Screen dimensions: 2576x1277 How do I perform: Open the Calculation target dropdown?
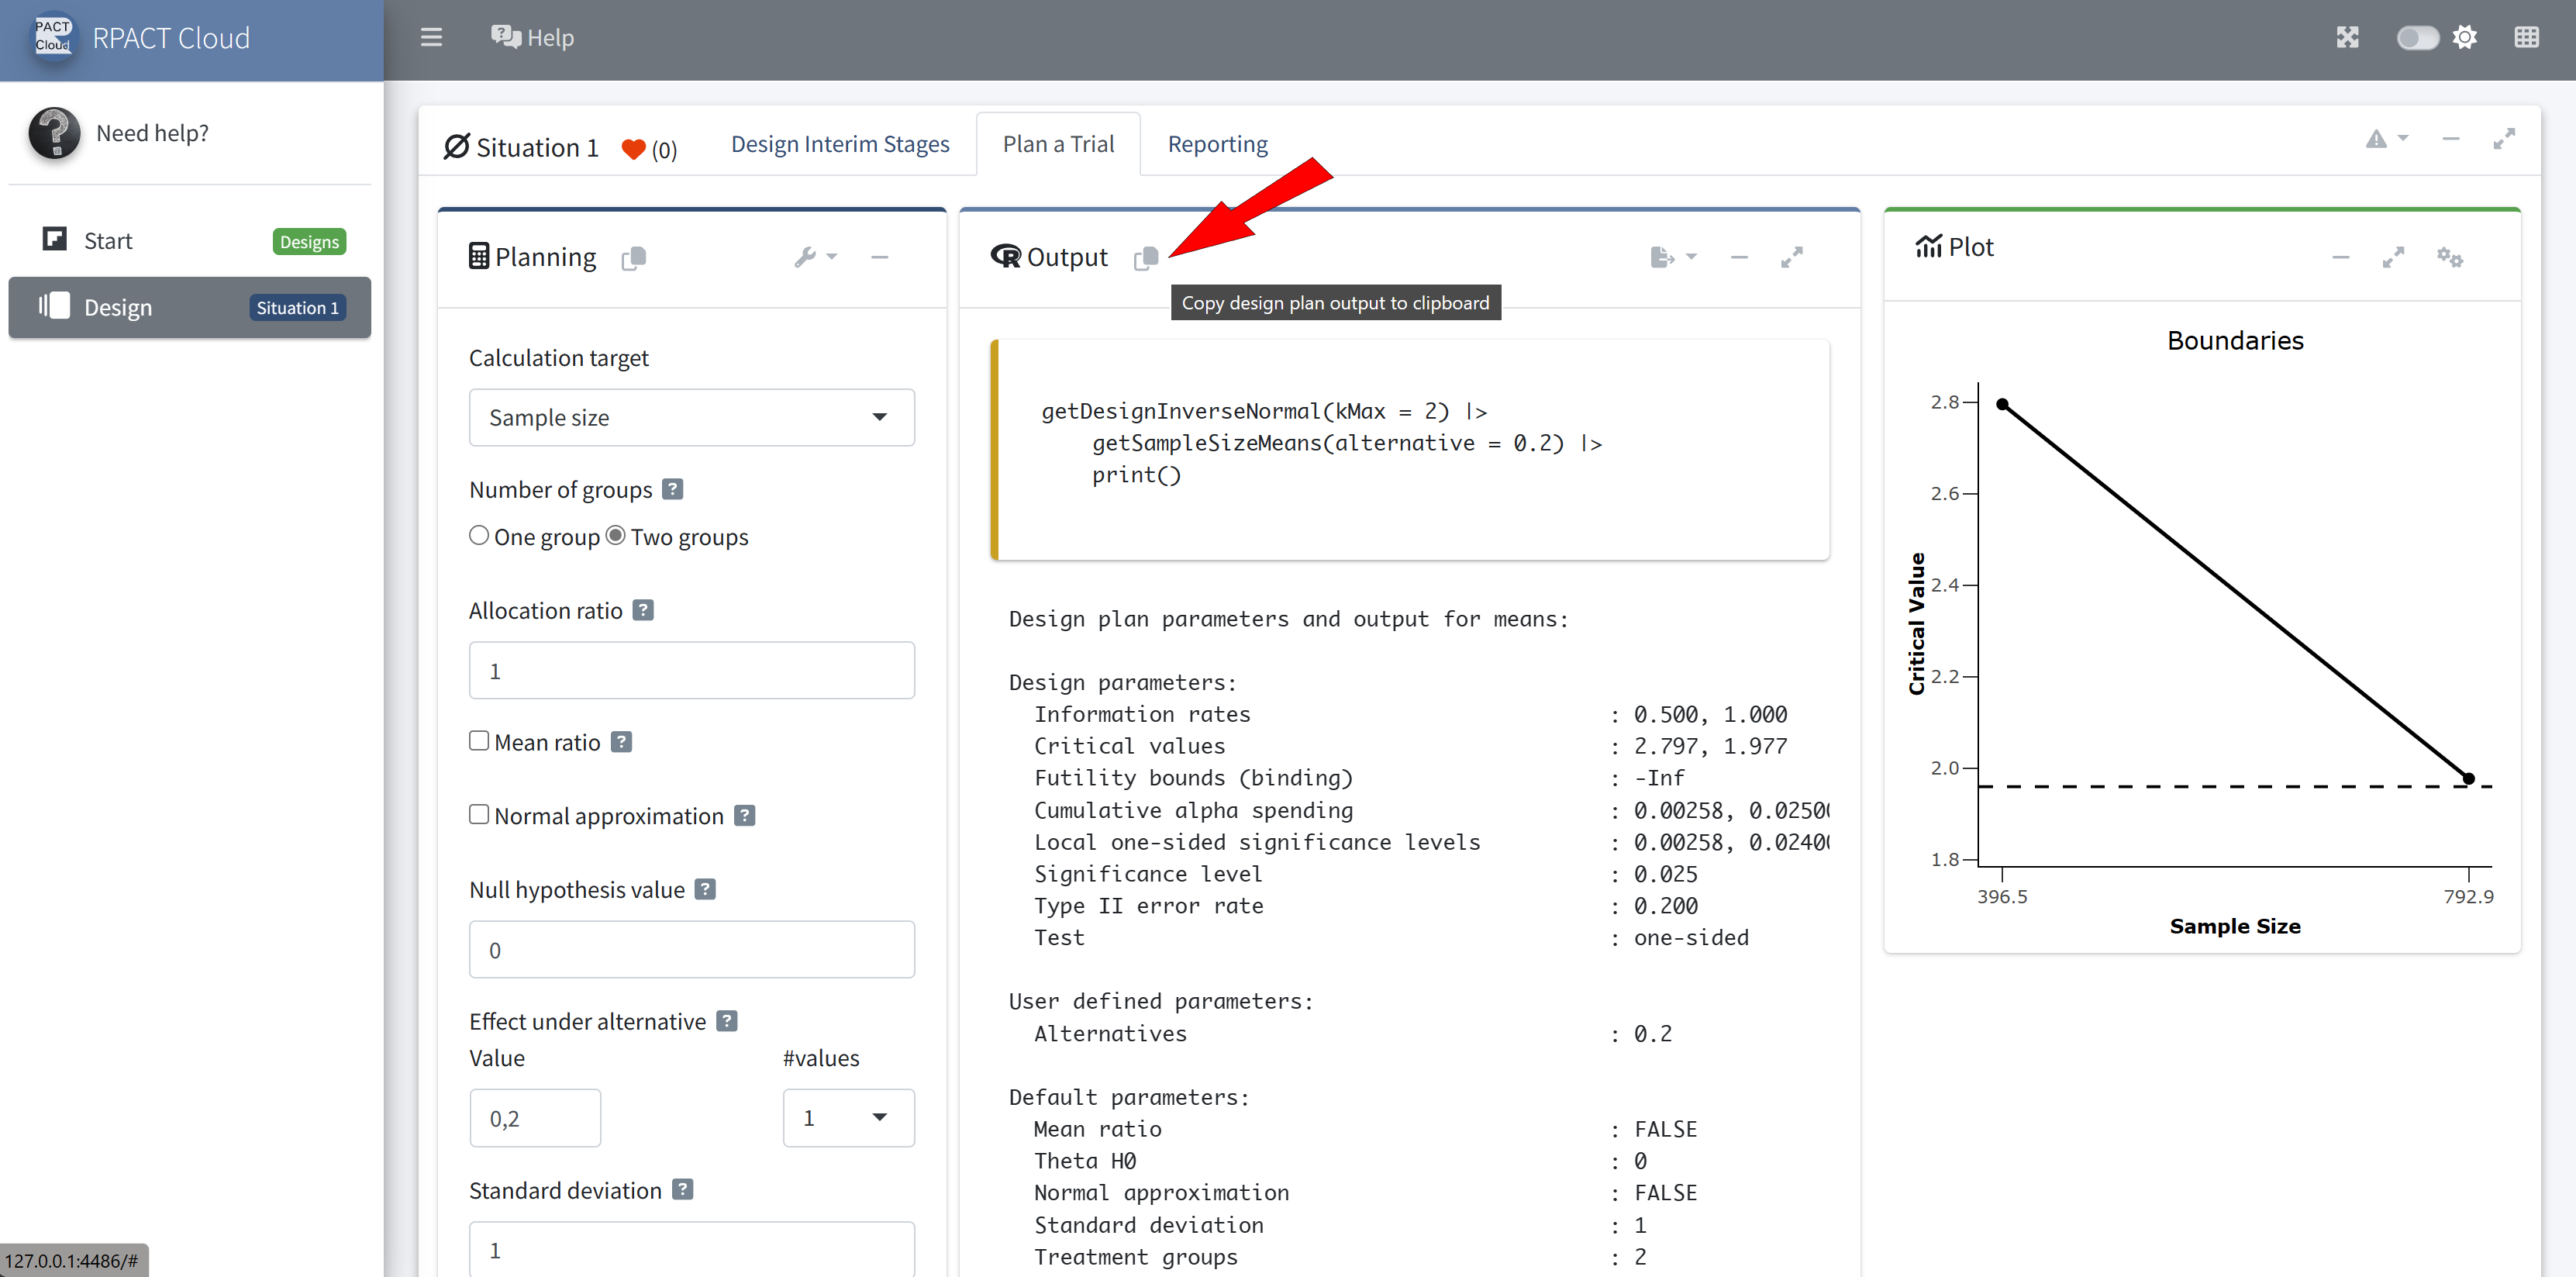tap(691, 418)
